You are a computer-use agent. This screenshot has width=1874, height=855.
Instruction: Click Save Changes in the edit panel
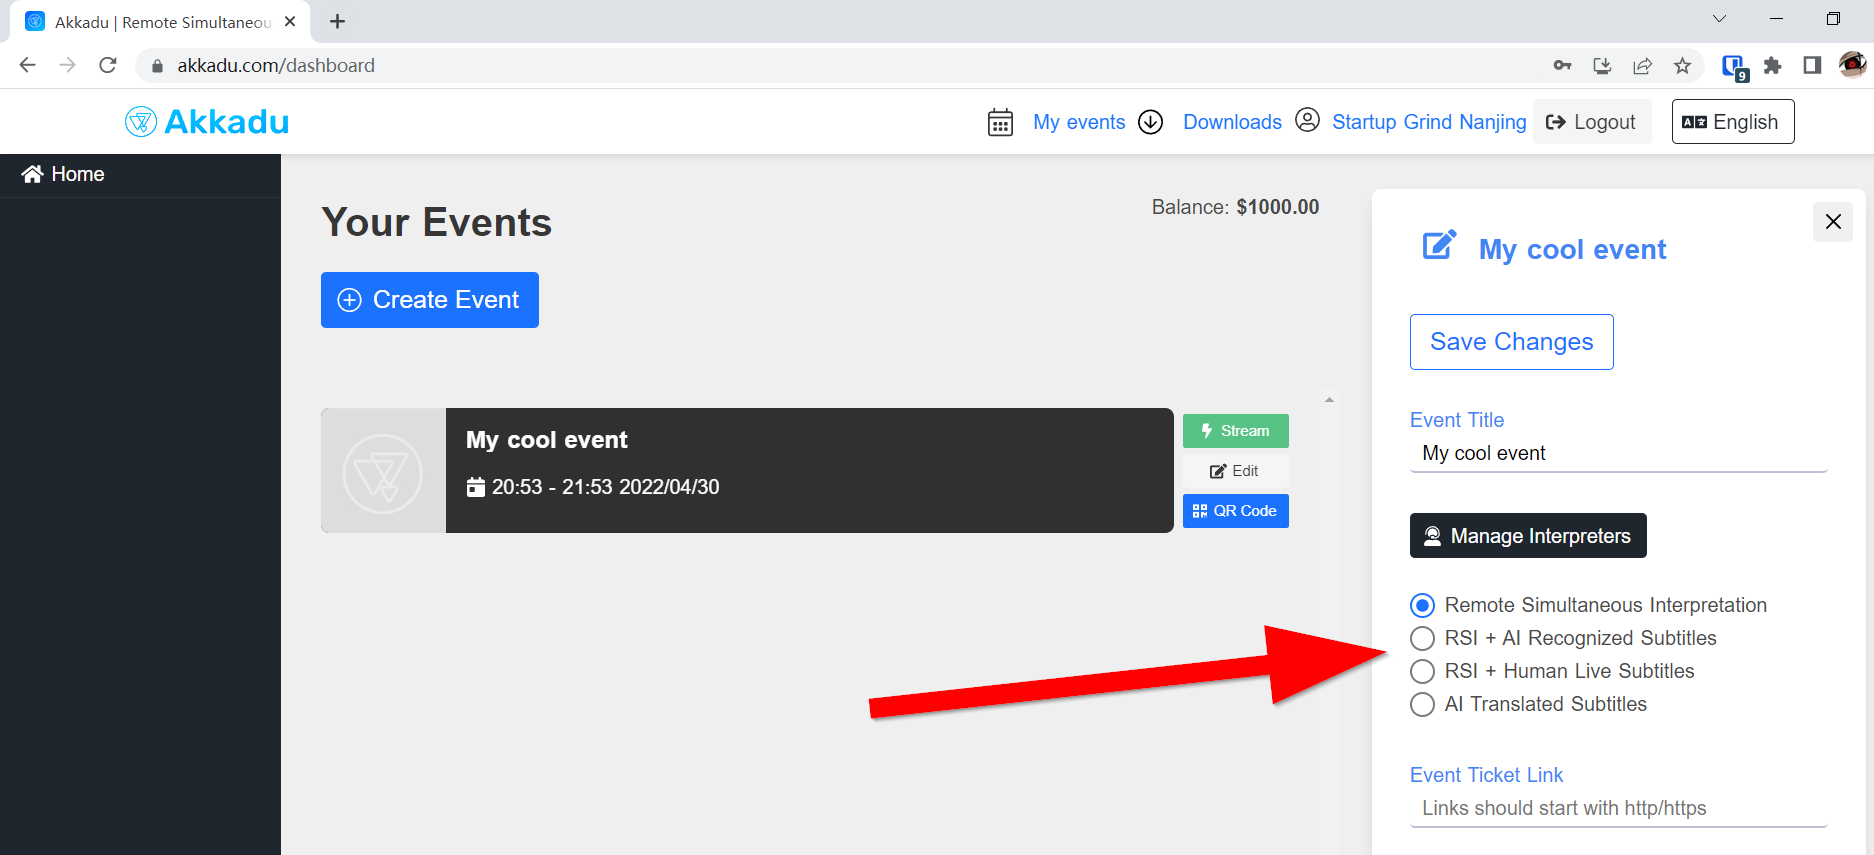click(1511, 342)
